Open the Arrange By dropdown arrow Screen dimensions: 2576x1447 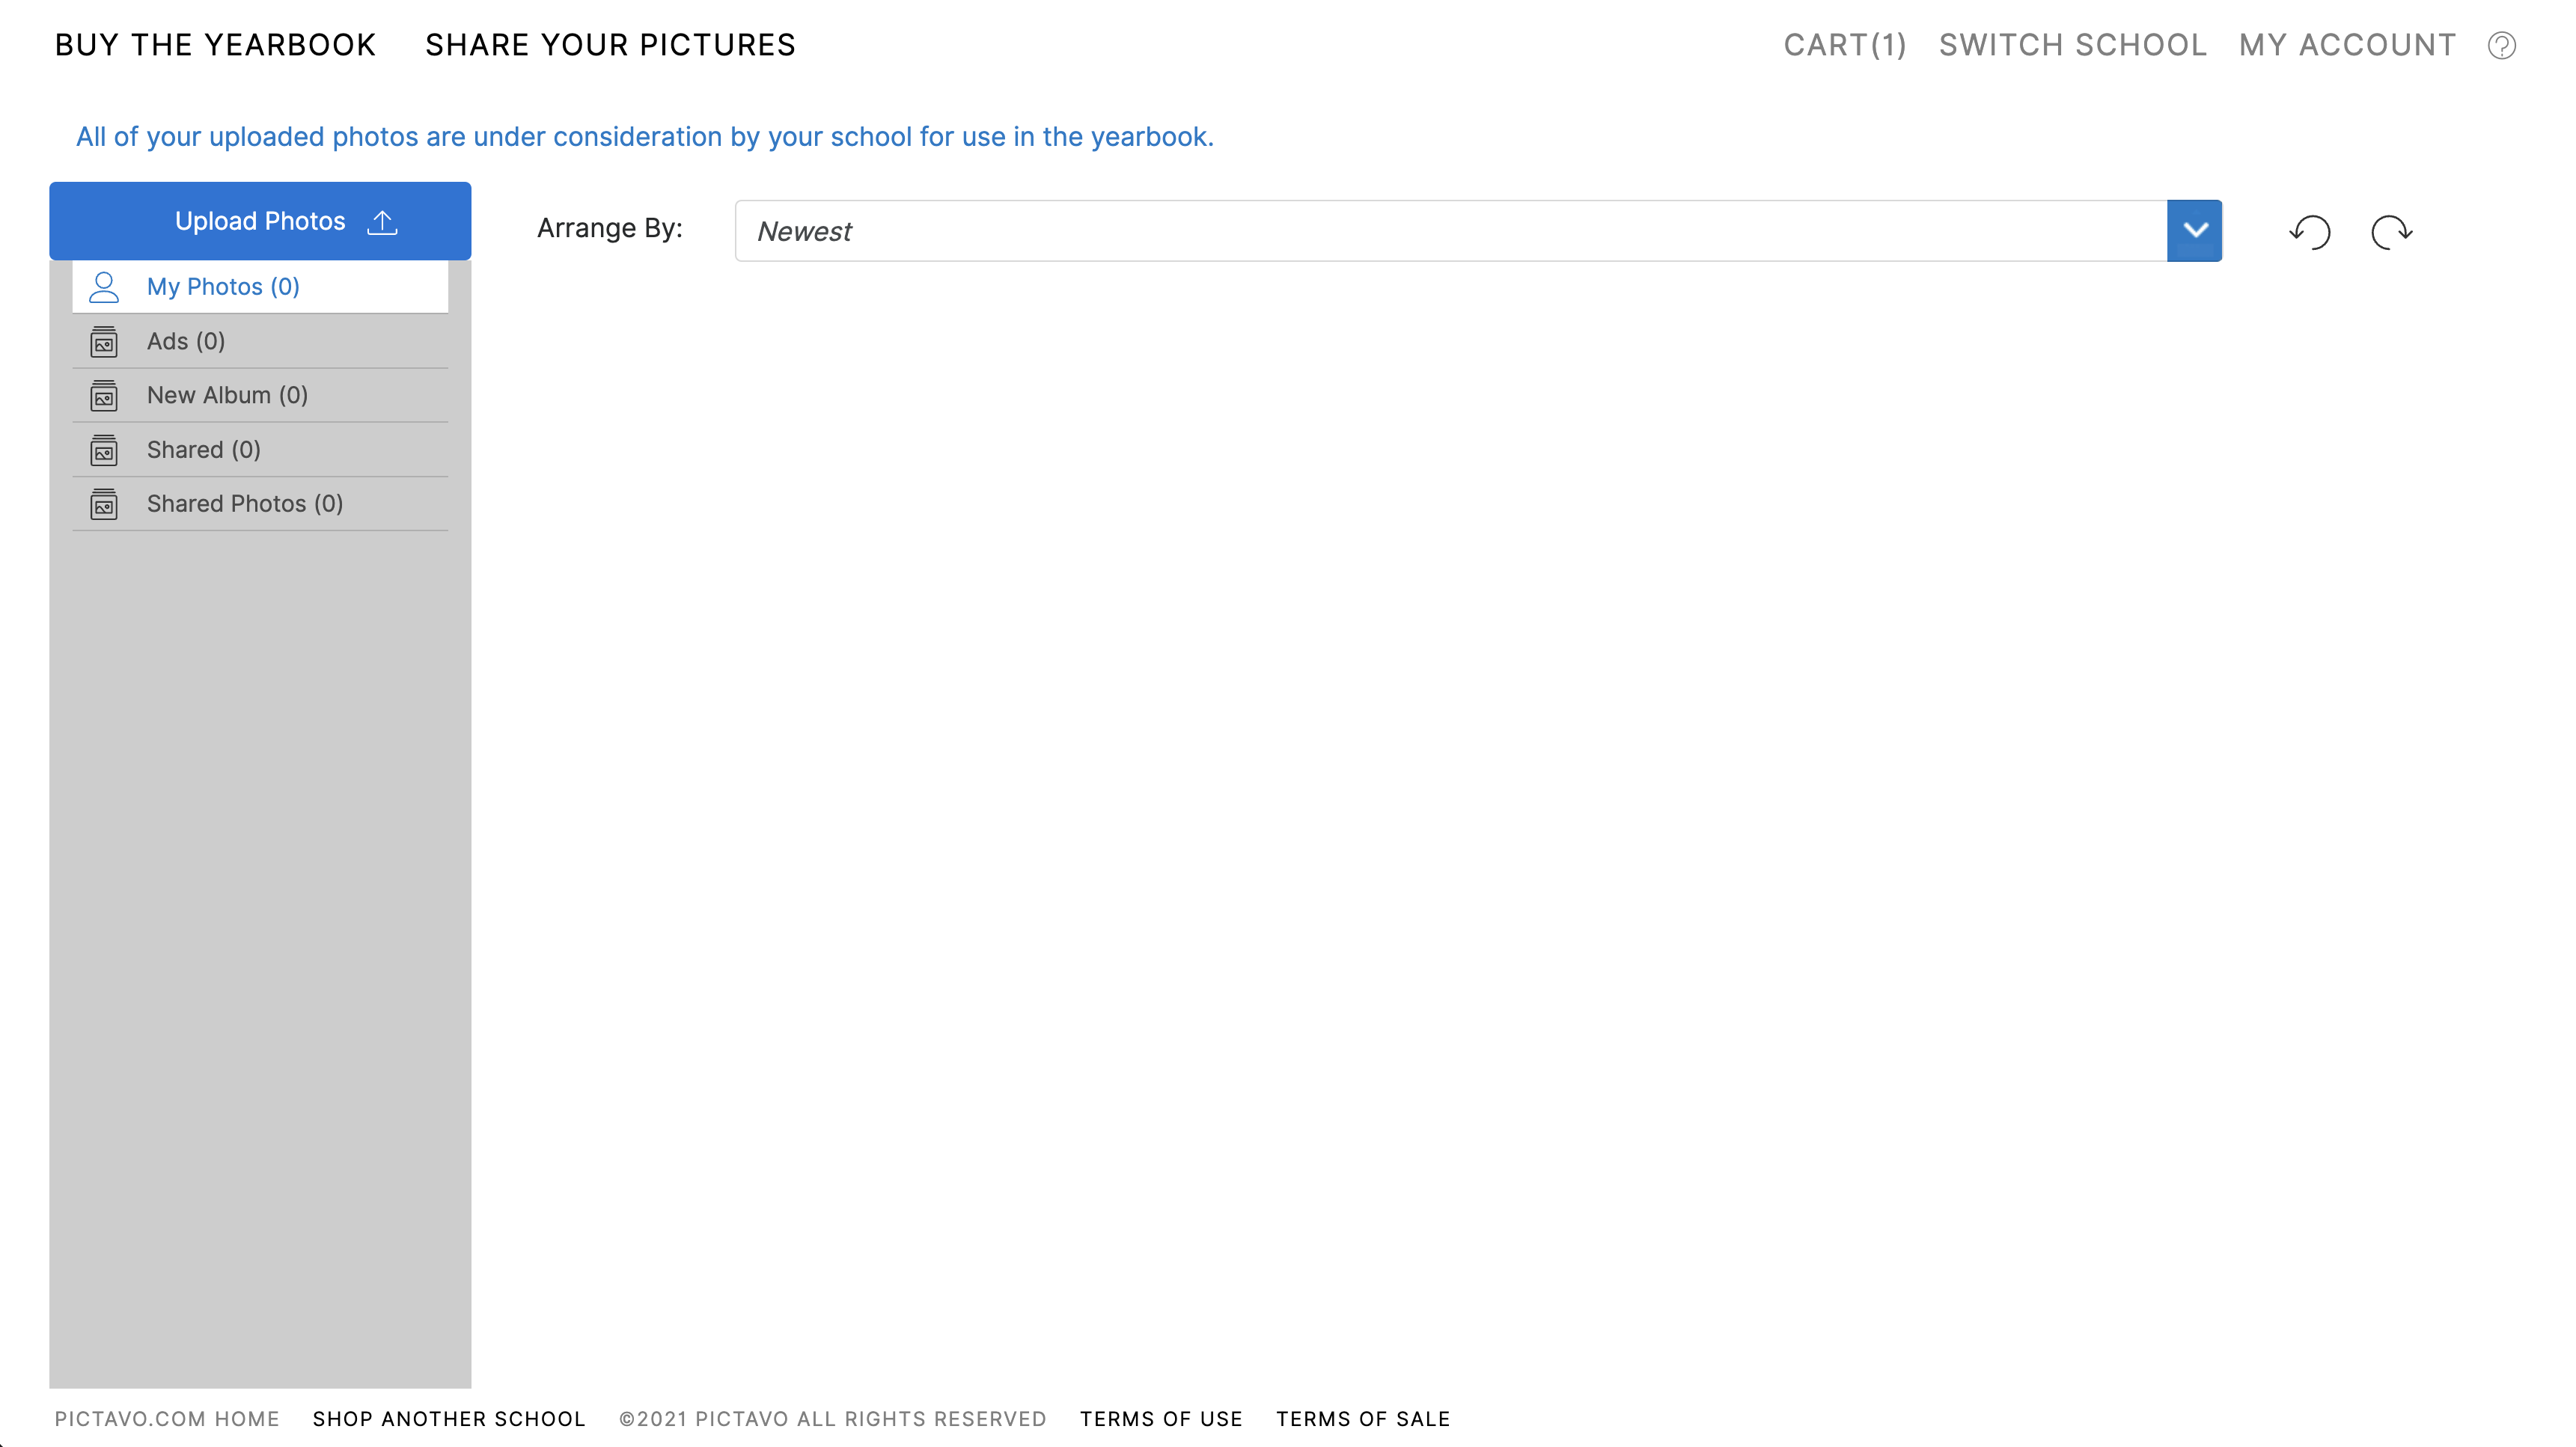coord(2194,231)
